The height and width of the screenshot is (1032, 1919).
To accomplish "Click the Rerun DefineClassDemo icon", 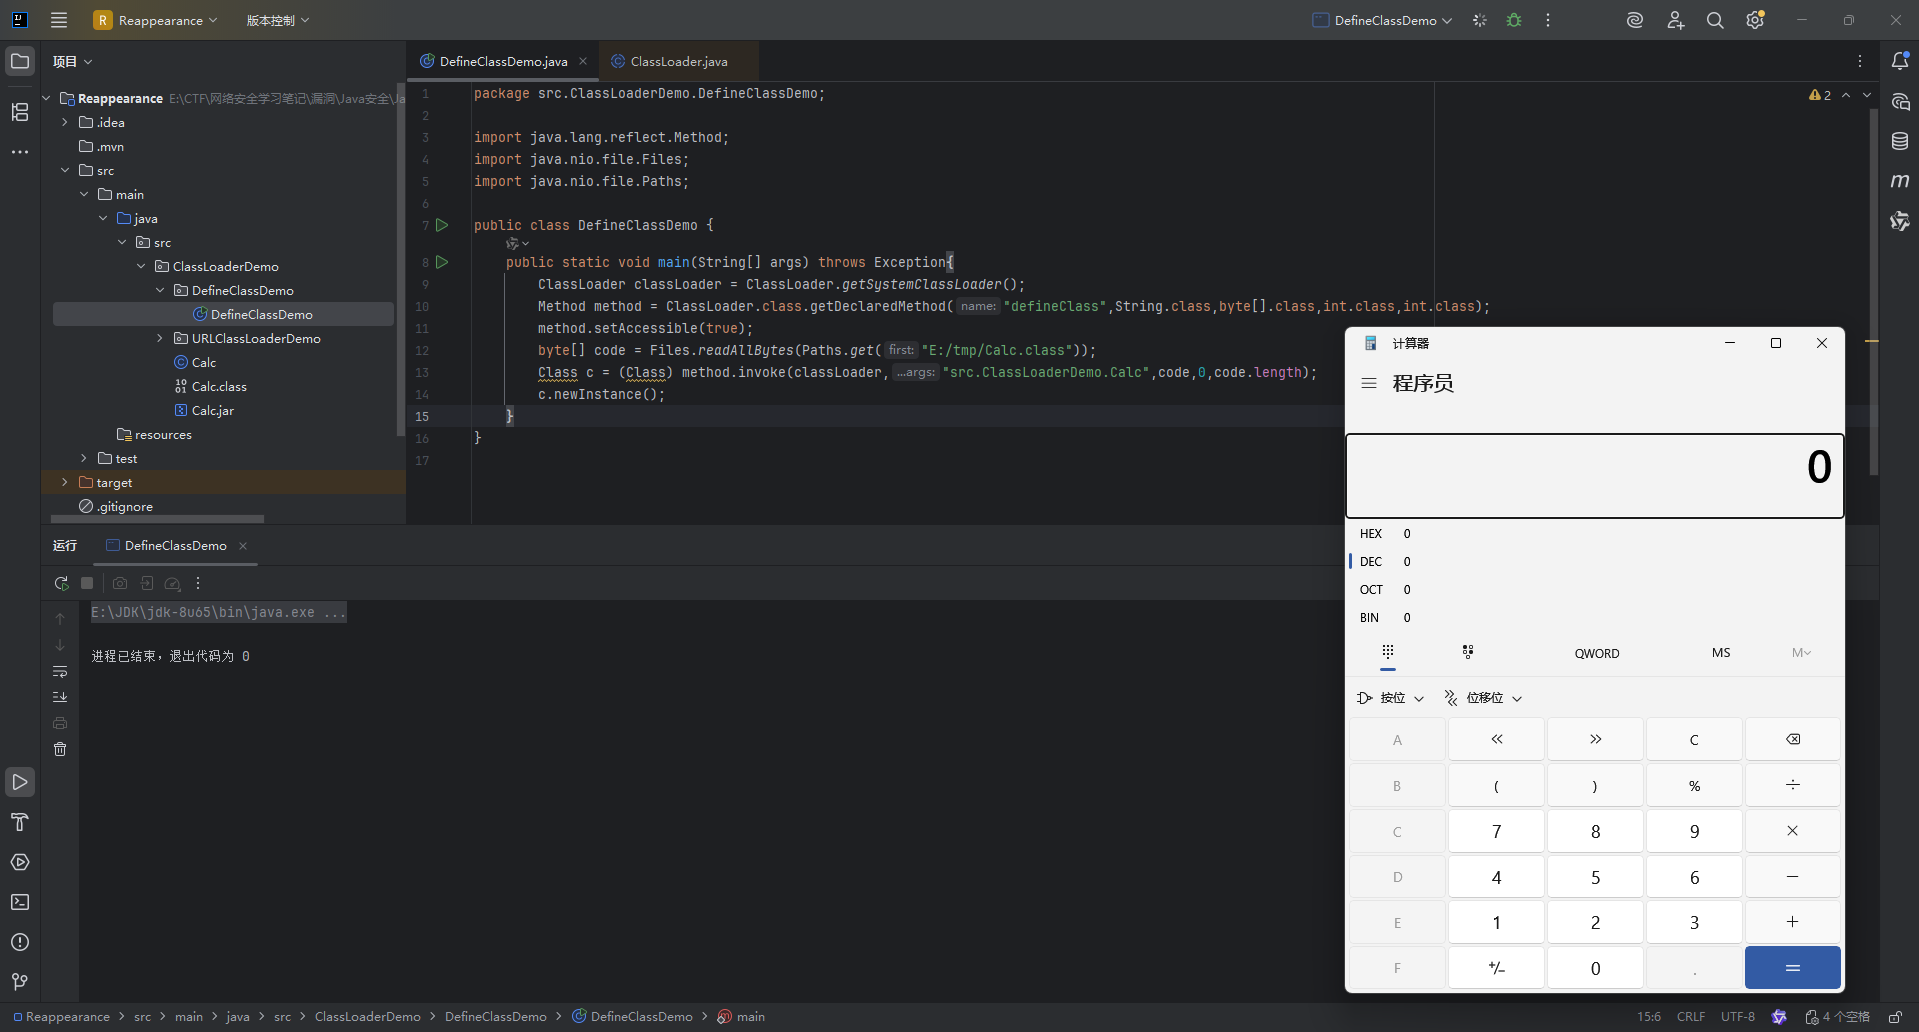I will coord(61,583).
